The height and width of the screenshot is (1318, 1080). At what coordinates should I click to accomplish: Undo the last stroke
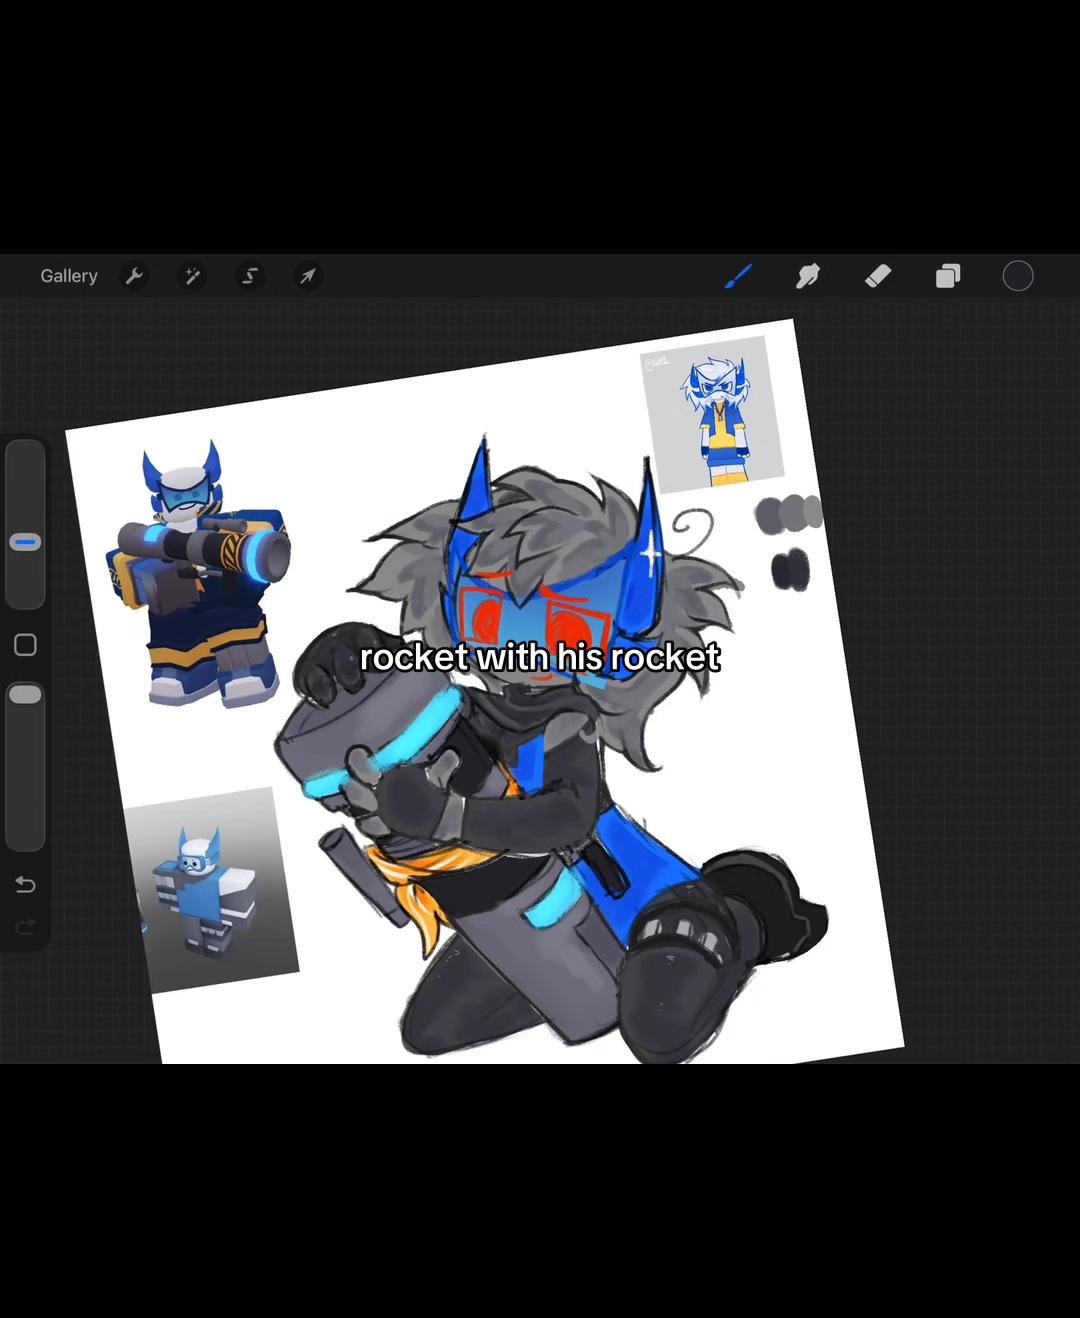25,884
